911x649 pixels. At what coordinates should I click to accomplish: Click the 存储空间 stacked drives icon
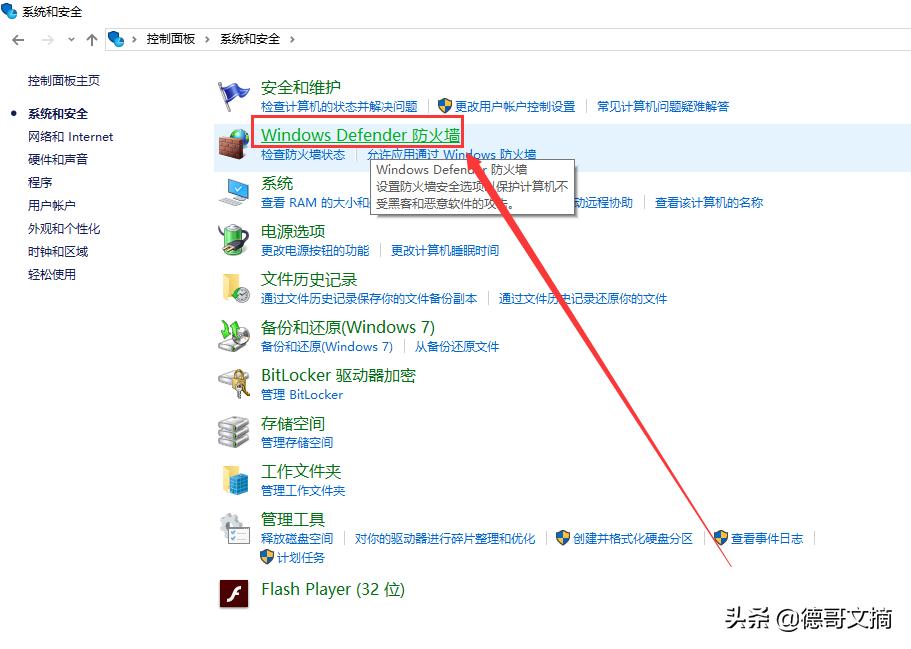[x=234, y=431]
